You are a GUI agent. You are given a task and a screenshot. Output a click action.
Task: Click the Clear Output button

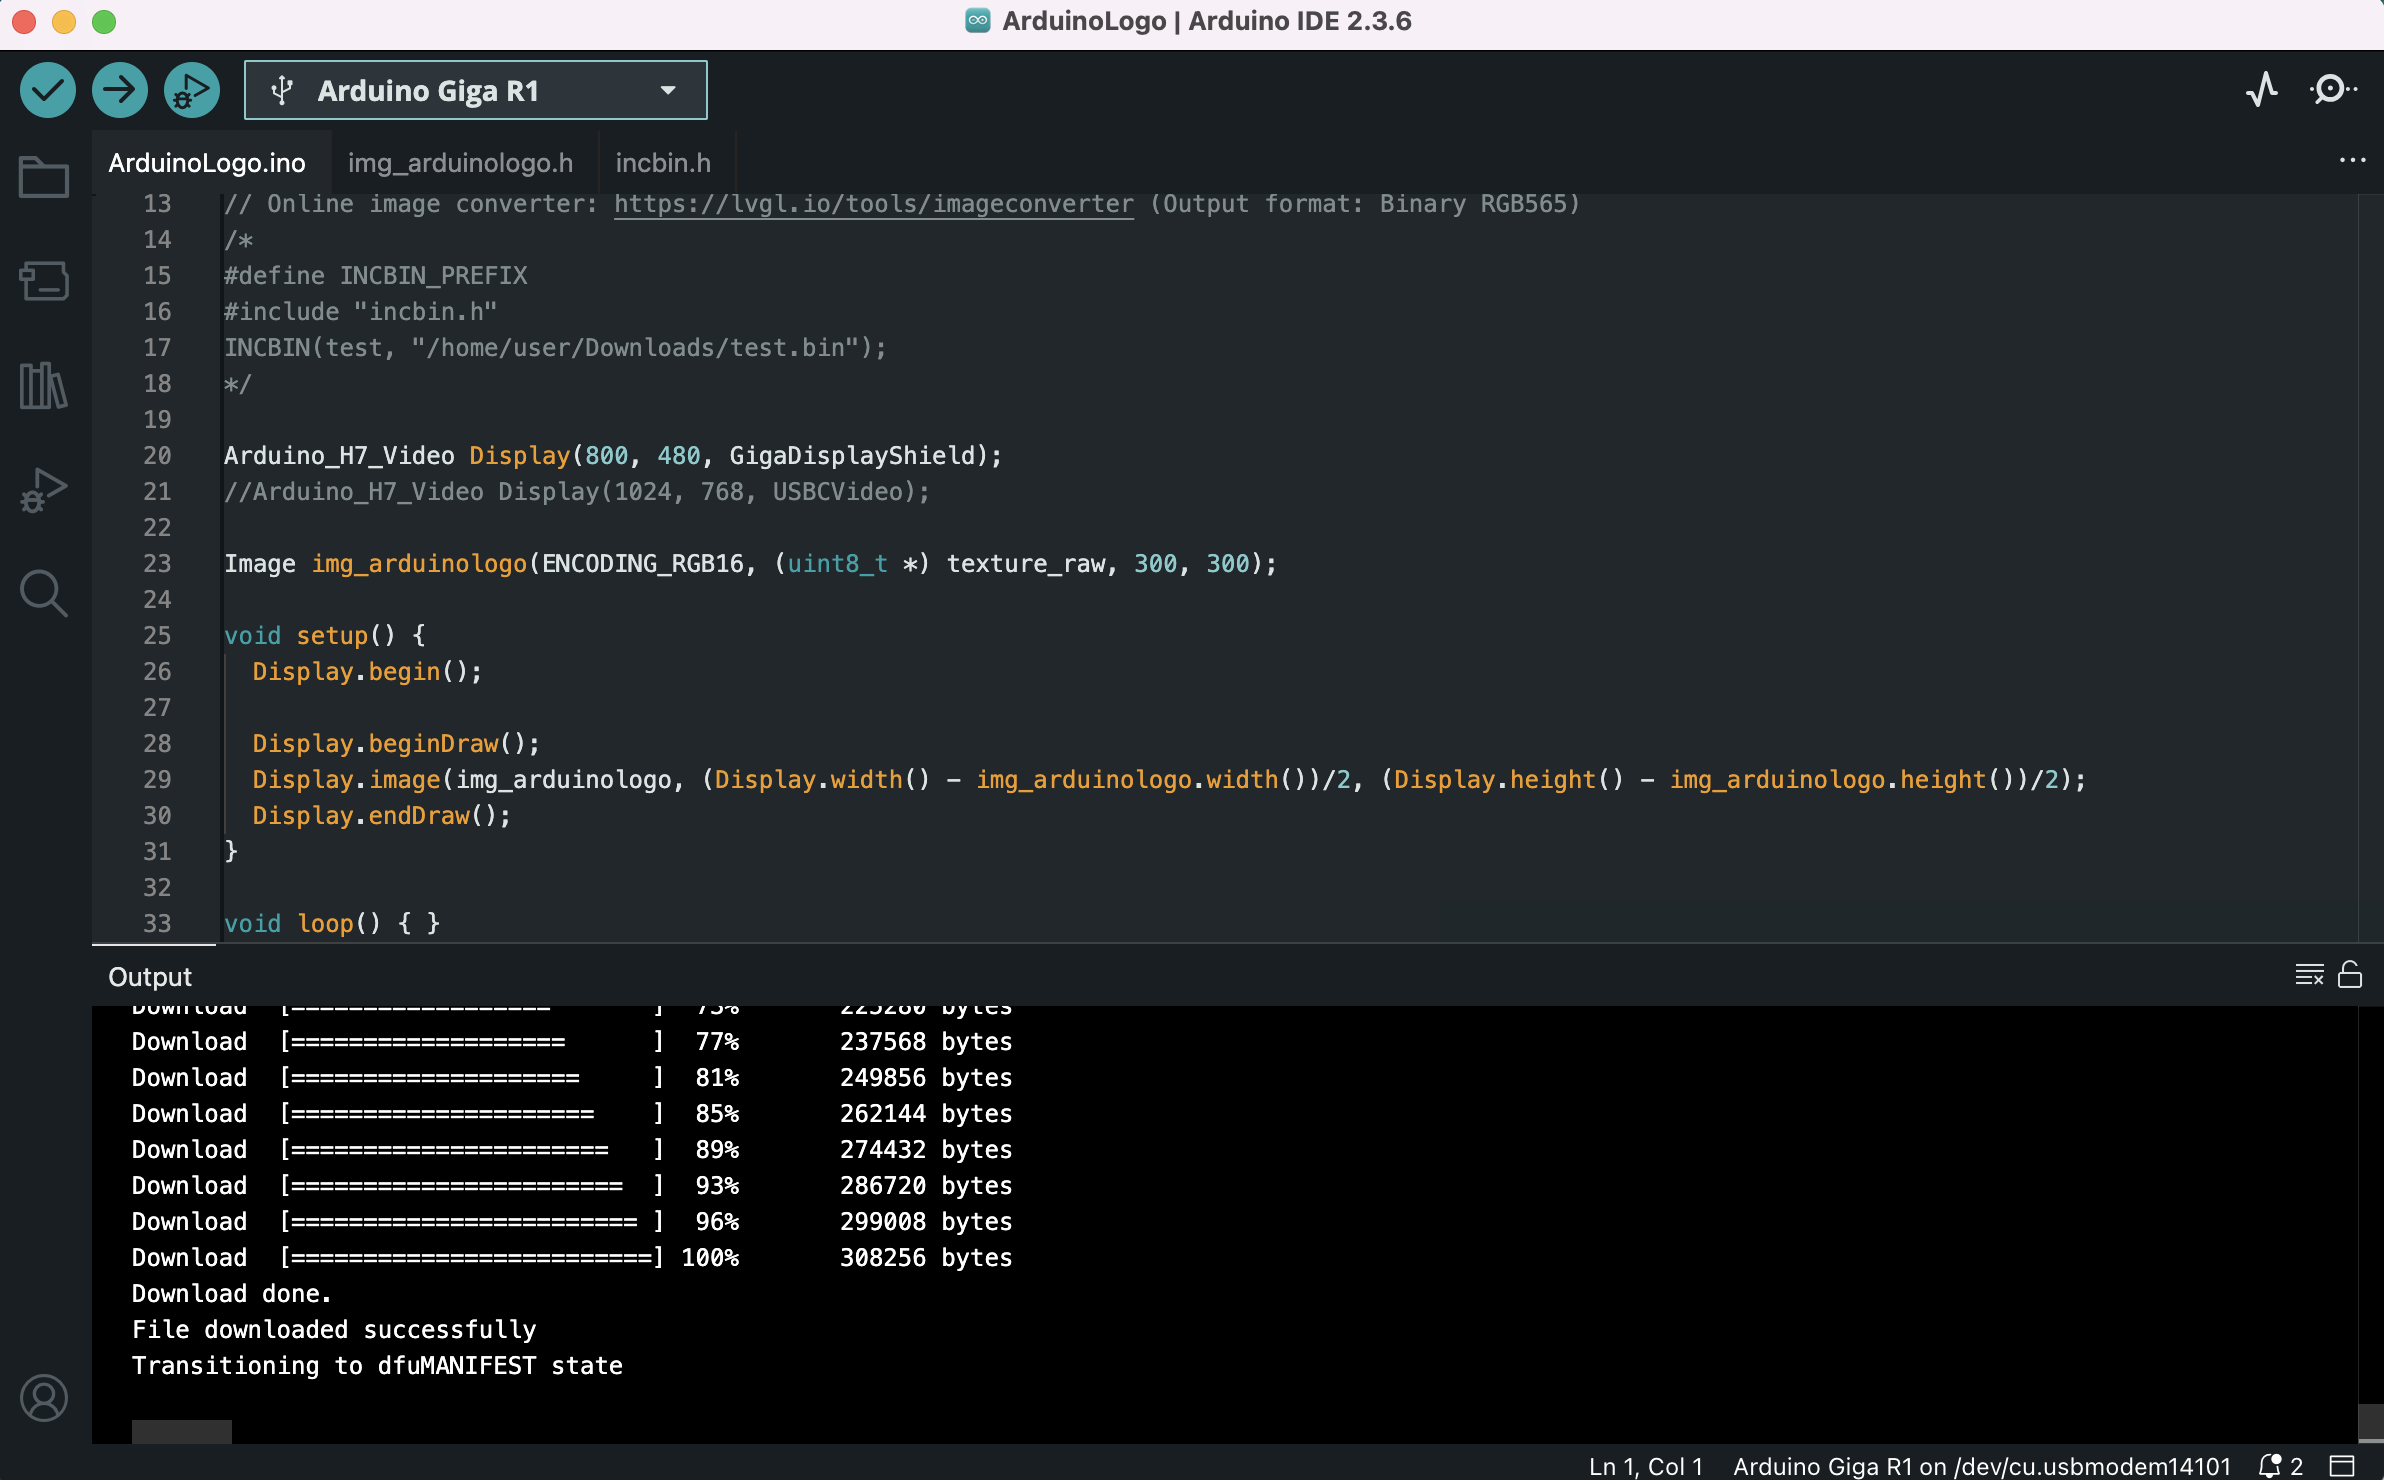2308,975
